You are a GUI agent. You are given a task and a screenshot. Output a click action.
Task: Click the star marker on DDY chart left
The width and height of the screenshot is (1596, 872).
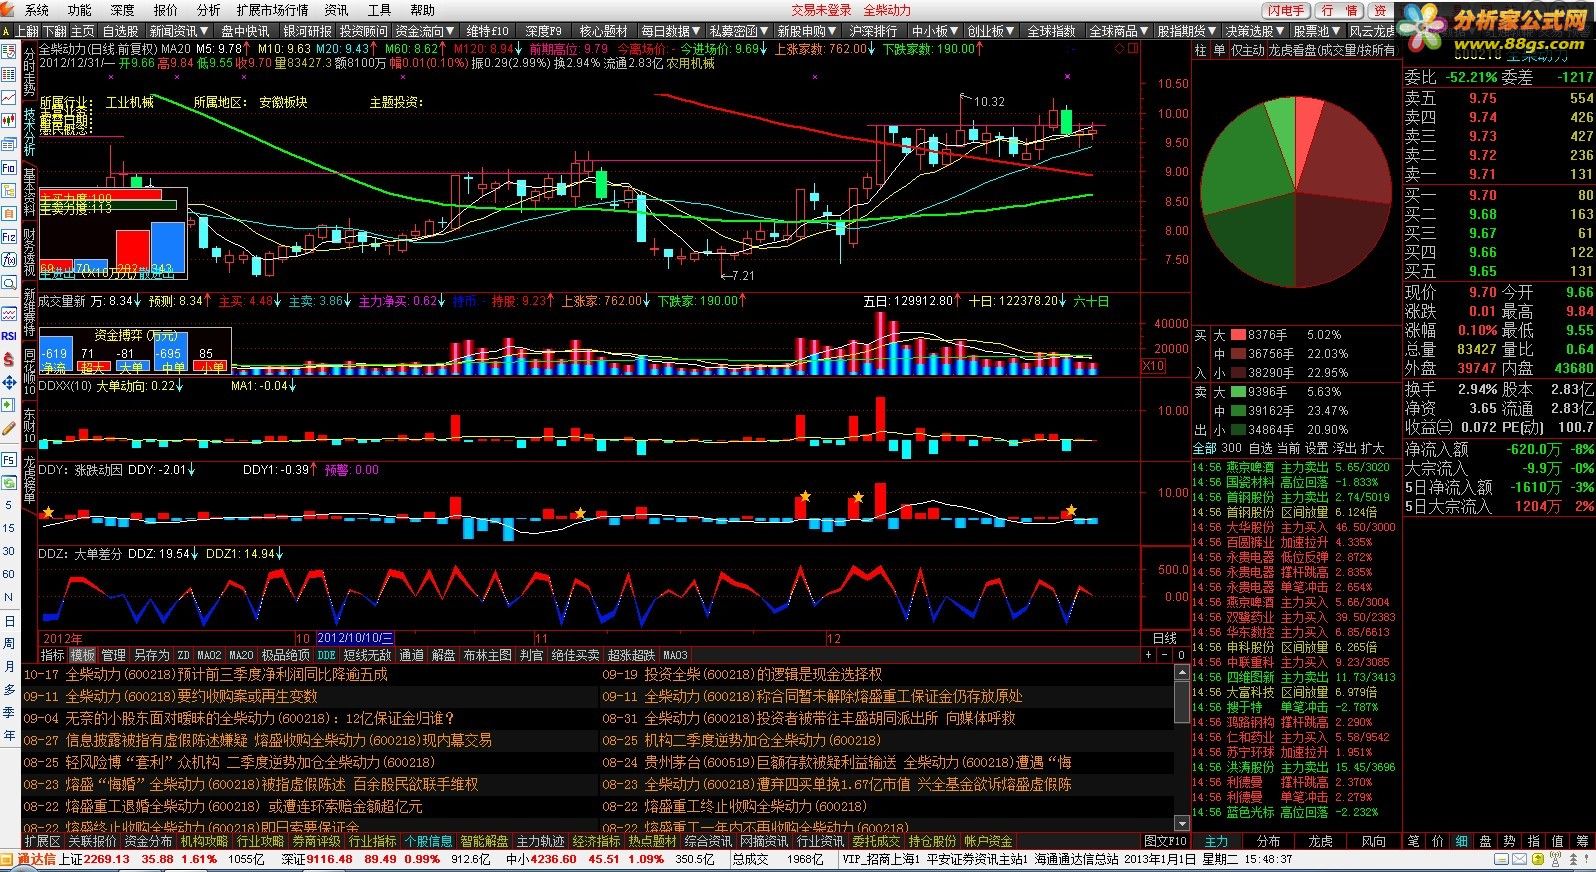click(x=47, y=512)
